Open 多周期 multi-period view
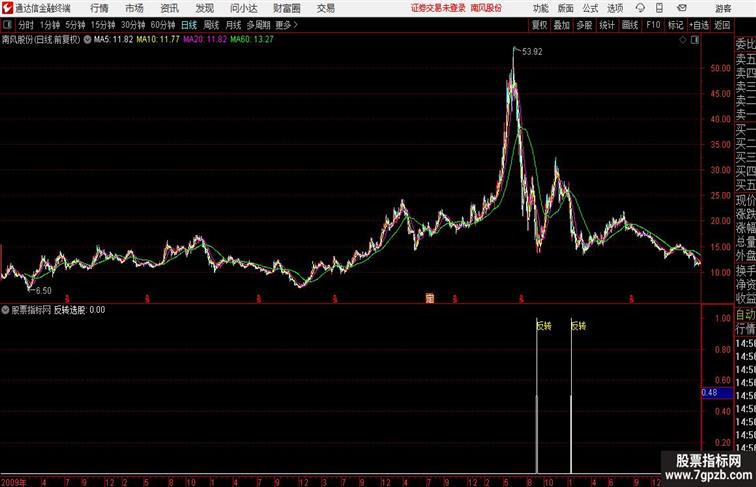 pos(258,25)
